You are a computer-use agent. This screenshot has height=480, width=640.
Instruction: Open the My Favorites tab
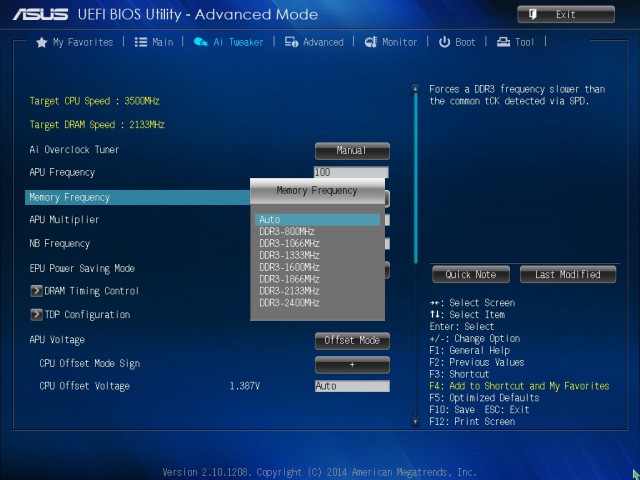(75, 42)
